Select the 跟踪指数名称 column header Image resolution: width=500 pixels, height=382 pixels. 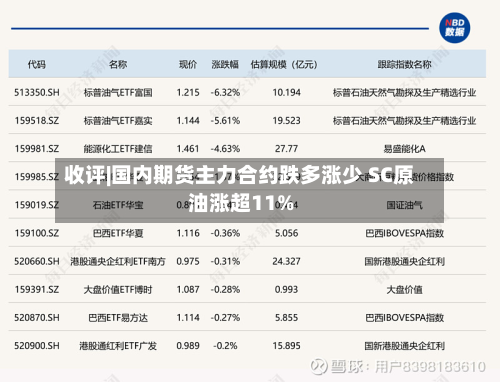[404, 64]
